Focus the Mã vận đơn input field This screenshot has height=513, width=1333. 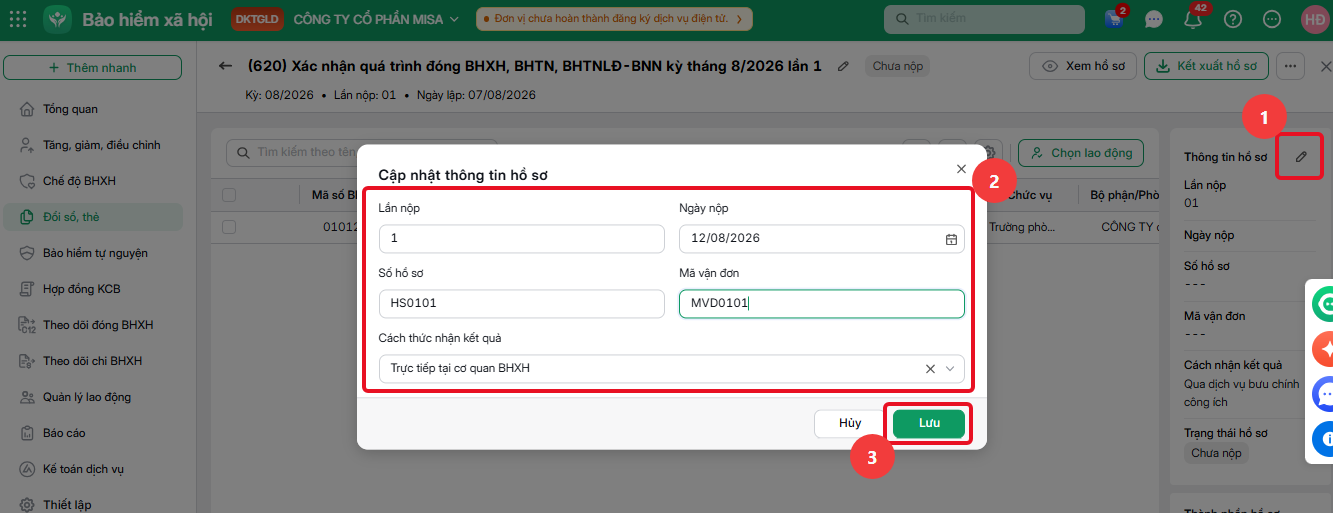822,304
